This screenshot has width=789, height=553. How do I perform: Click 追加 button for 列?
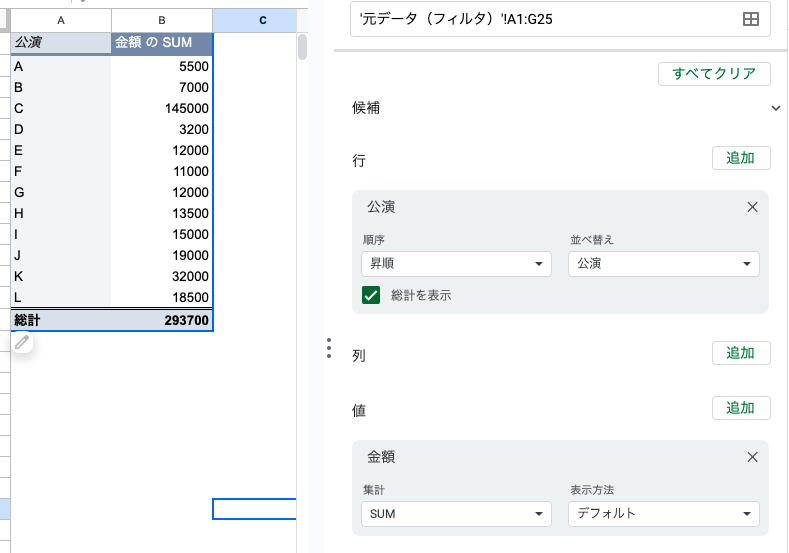click(741, 353)
